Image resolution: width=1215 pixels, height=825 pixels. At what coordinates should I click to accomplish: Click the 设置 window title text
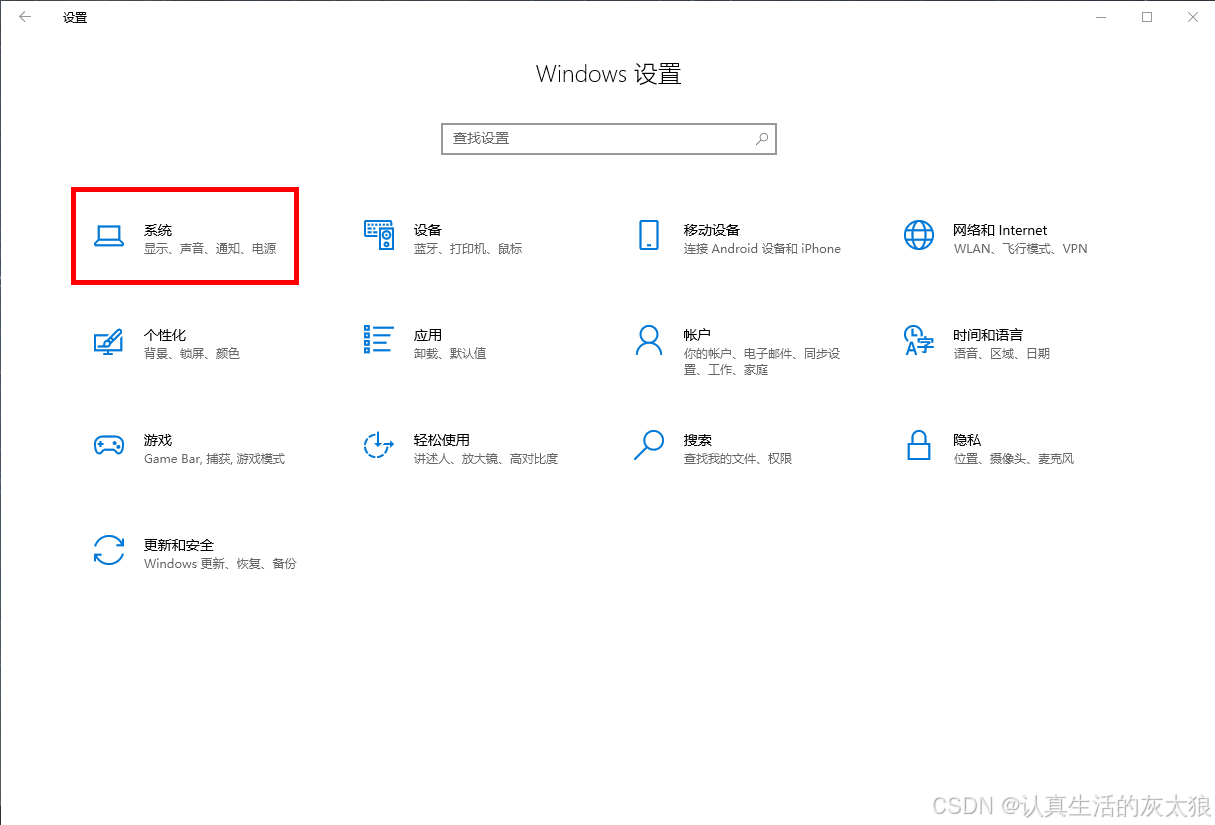[75, 18]
